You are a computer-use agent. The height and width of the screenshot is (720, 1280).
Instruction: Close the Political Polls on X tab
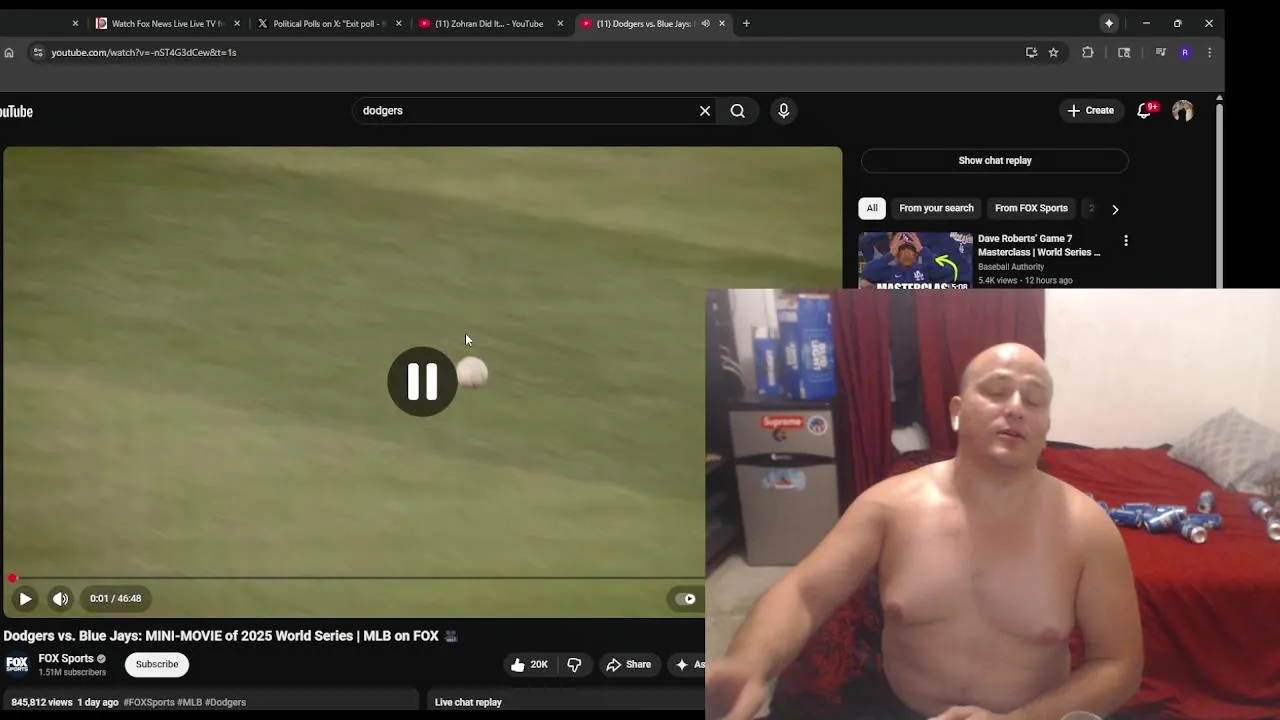[399, 23]
